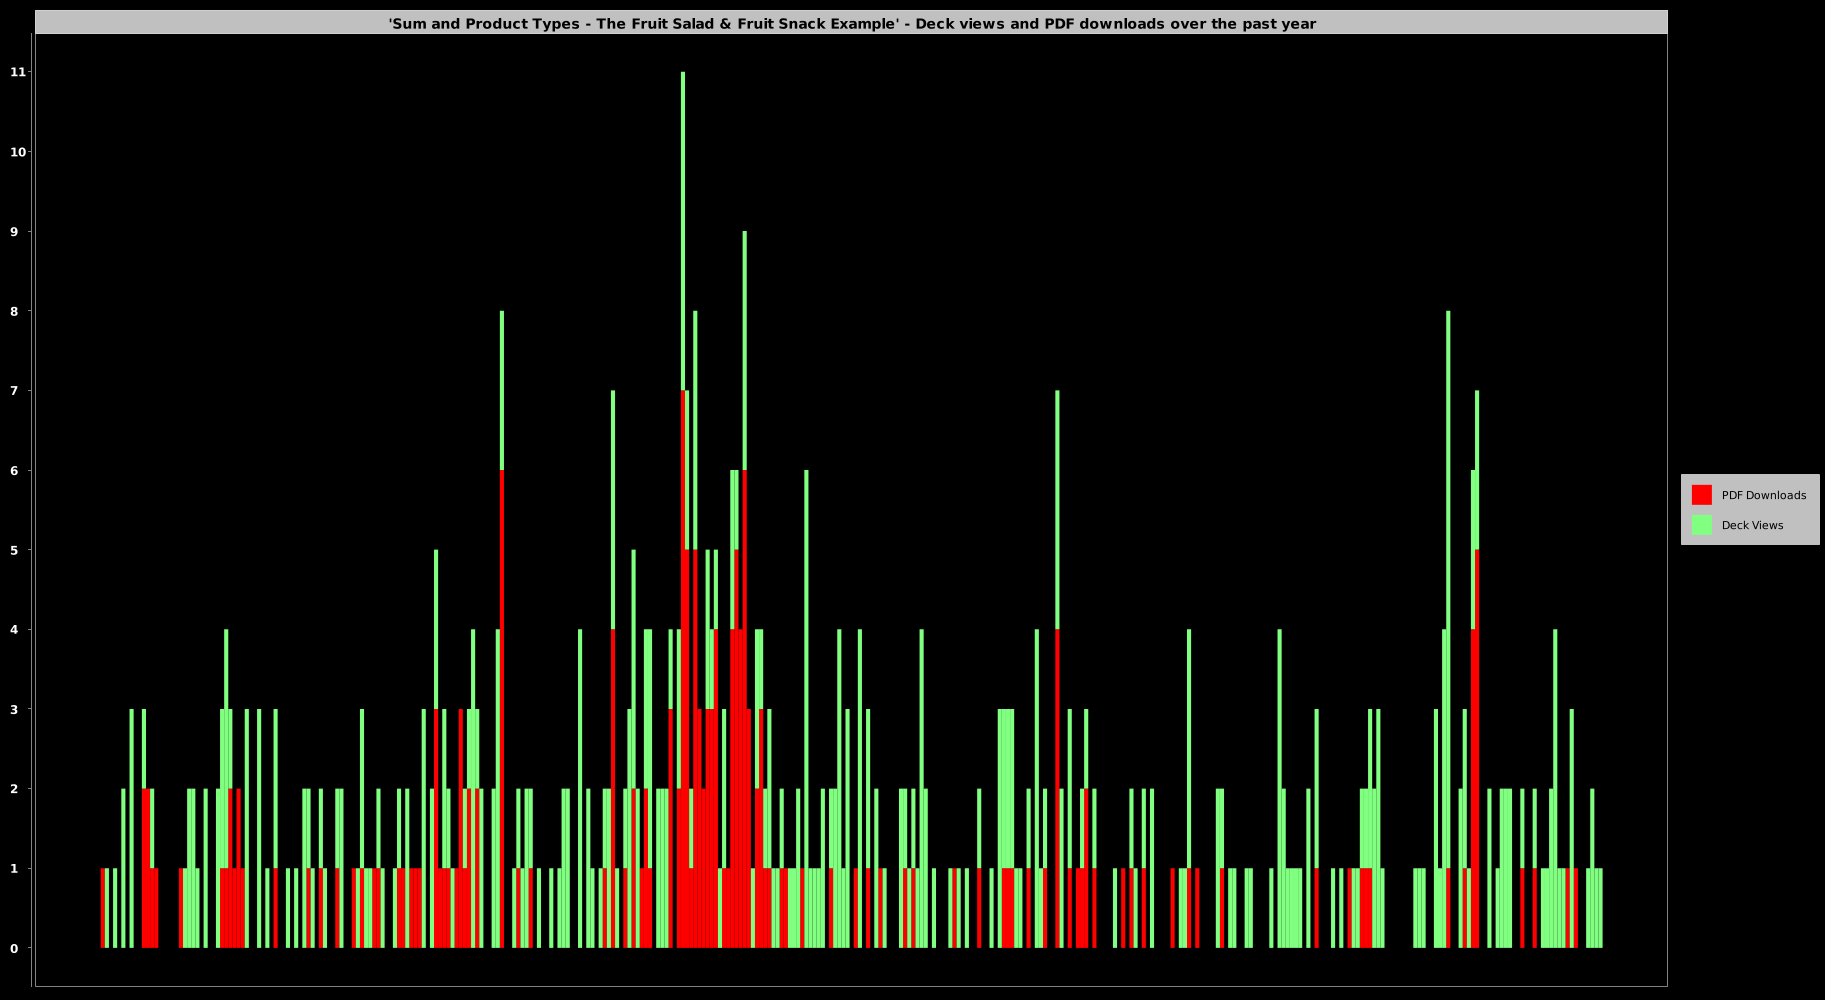
Task: Click the y-axis label 8
Action: pos(14,311)
